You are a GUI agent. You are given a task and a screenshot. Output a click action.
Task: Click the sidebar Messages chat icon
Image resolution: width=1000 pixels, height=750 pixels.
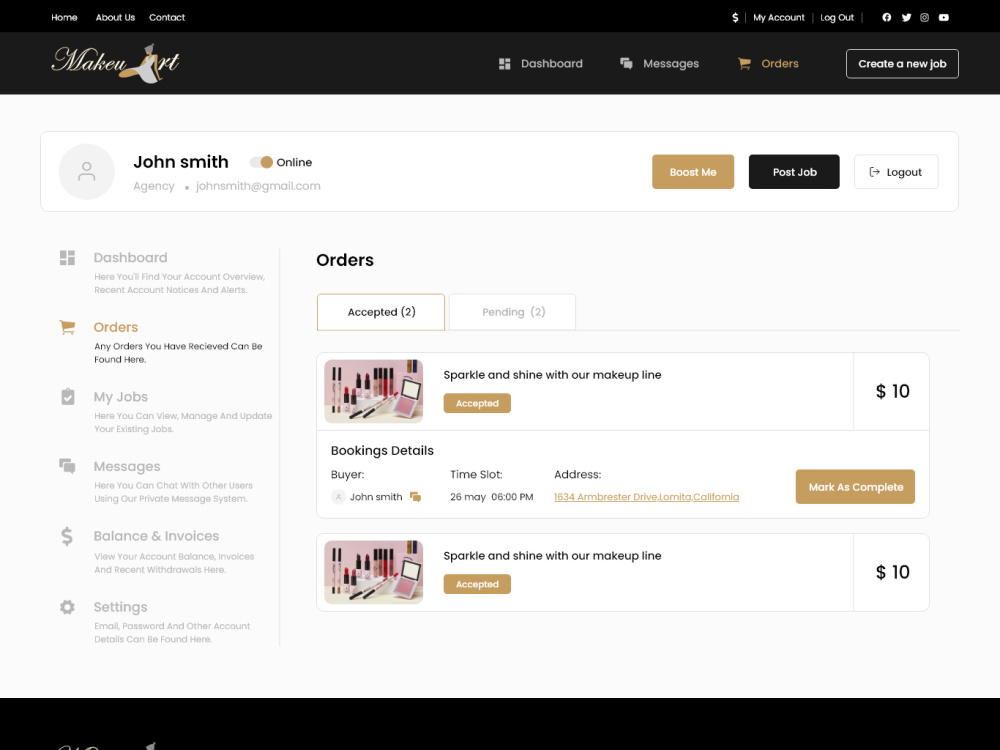68,466
